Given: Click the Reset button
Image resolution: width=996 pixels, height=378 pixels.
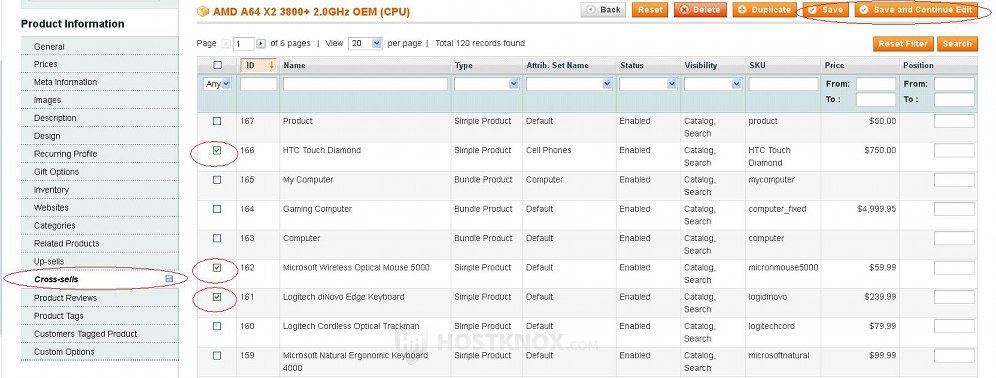Looking at the screenshot, I should 650,10.
